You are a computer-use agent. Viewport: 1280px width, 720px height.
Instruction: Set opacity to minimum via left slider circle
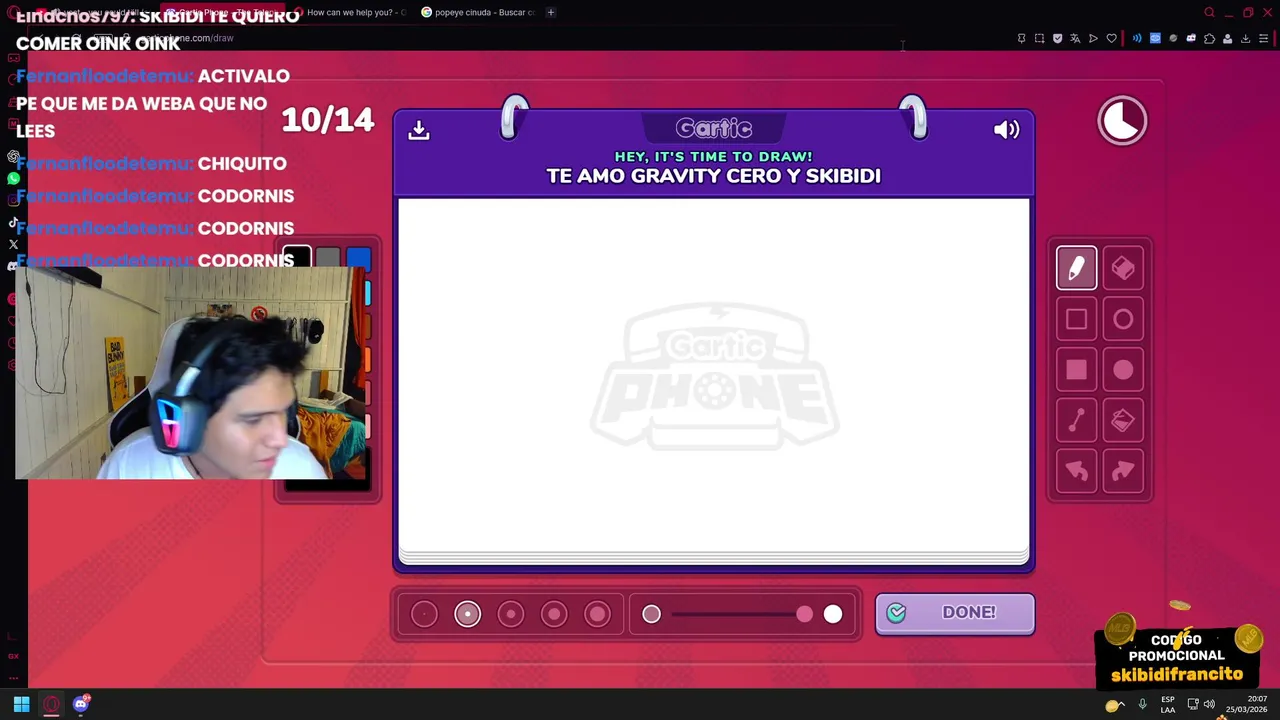(x=651, y=614)
